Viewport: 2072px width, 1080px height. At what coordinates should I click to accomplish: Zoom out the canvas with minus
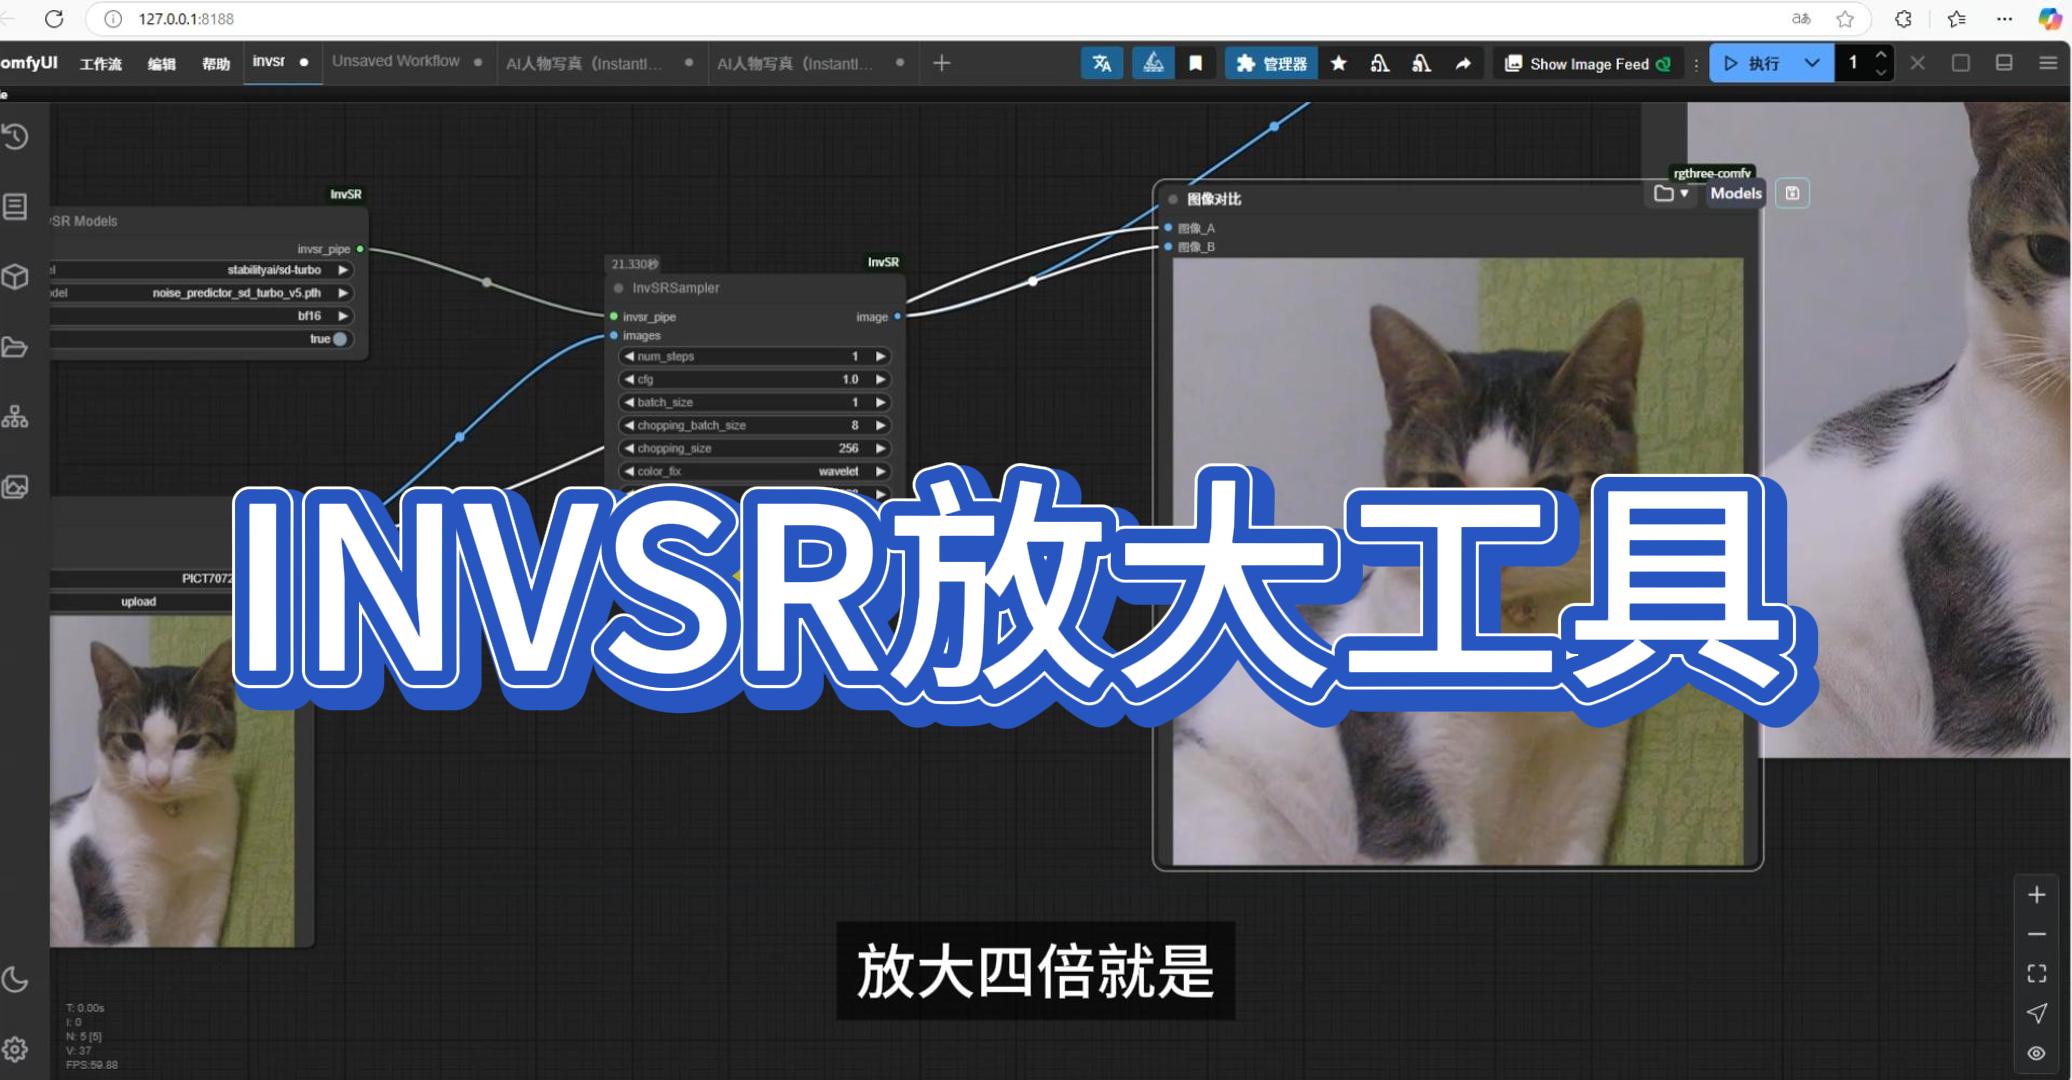click(2036, 934)
